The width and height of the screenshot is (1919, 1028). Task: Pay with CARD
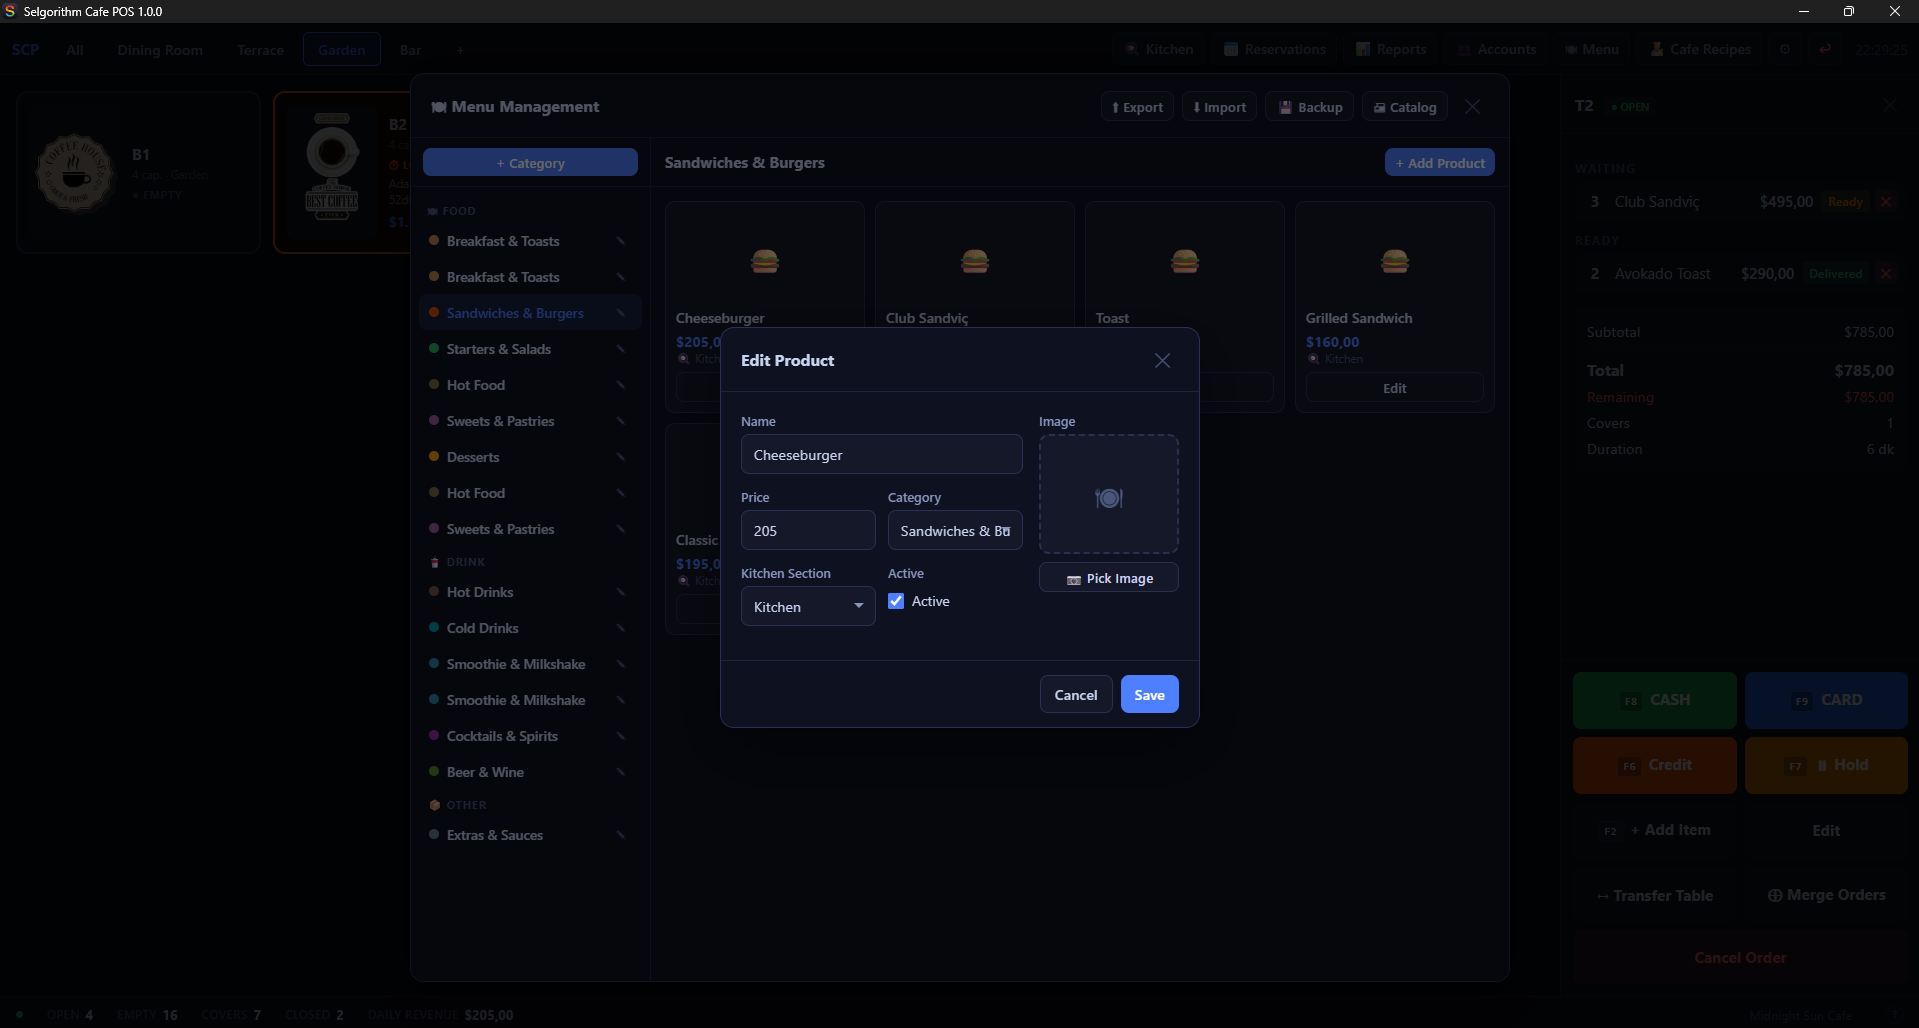(x=1826, y=700)
